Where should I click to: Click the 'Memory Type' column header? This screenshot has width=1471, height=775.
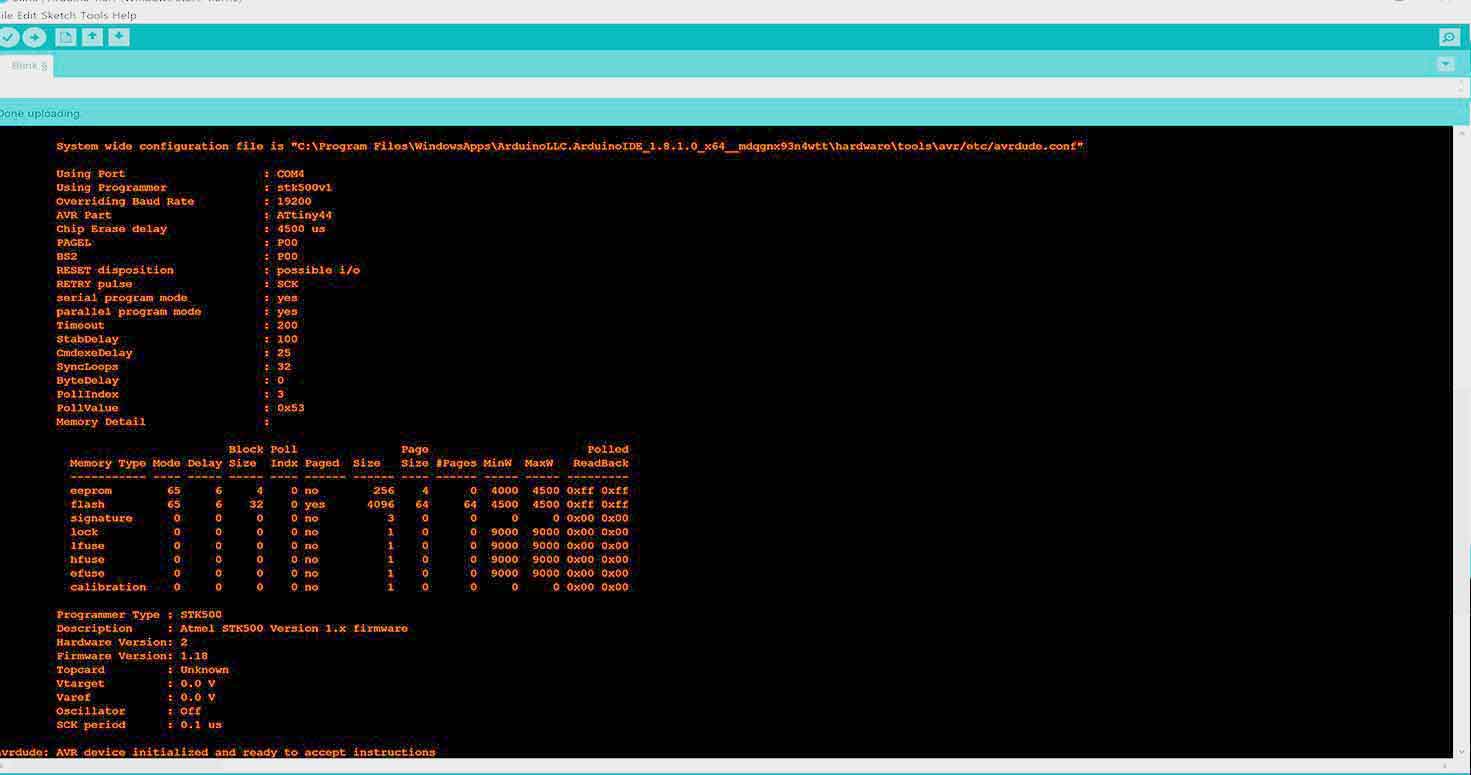point(108,463)
